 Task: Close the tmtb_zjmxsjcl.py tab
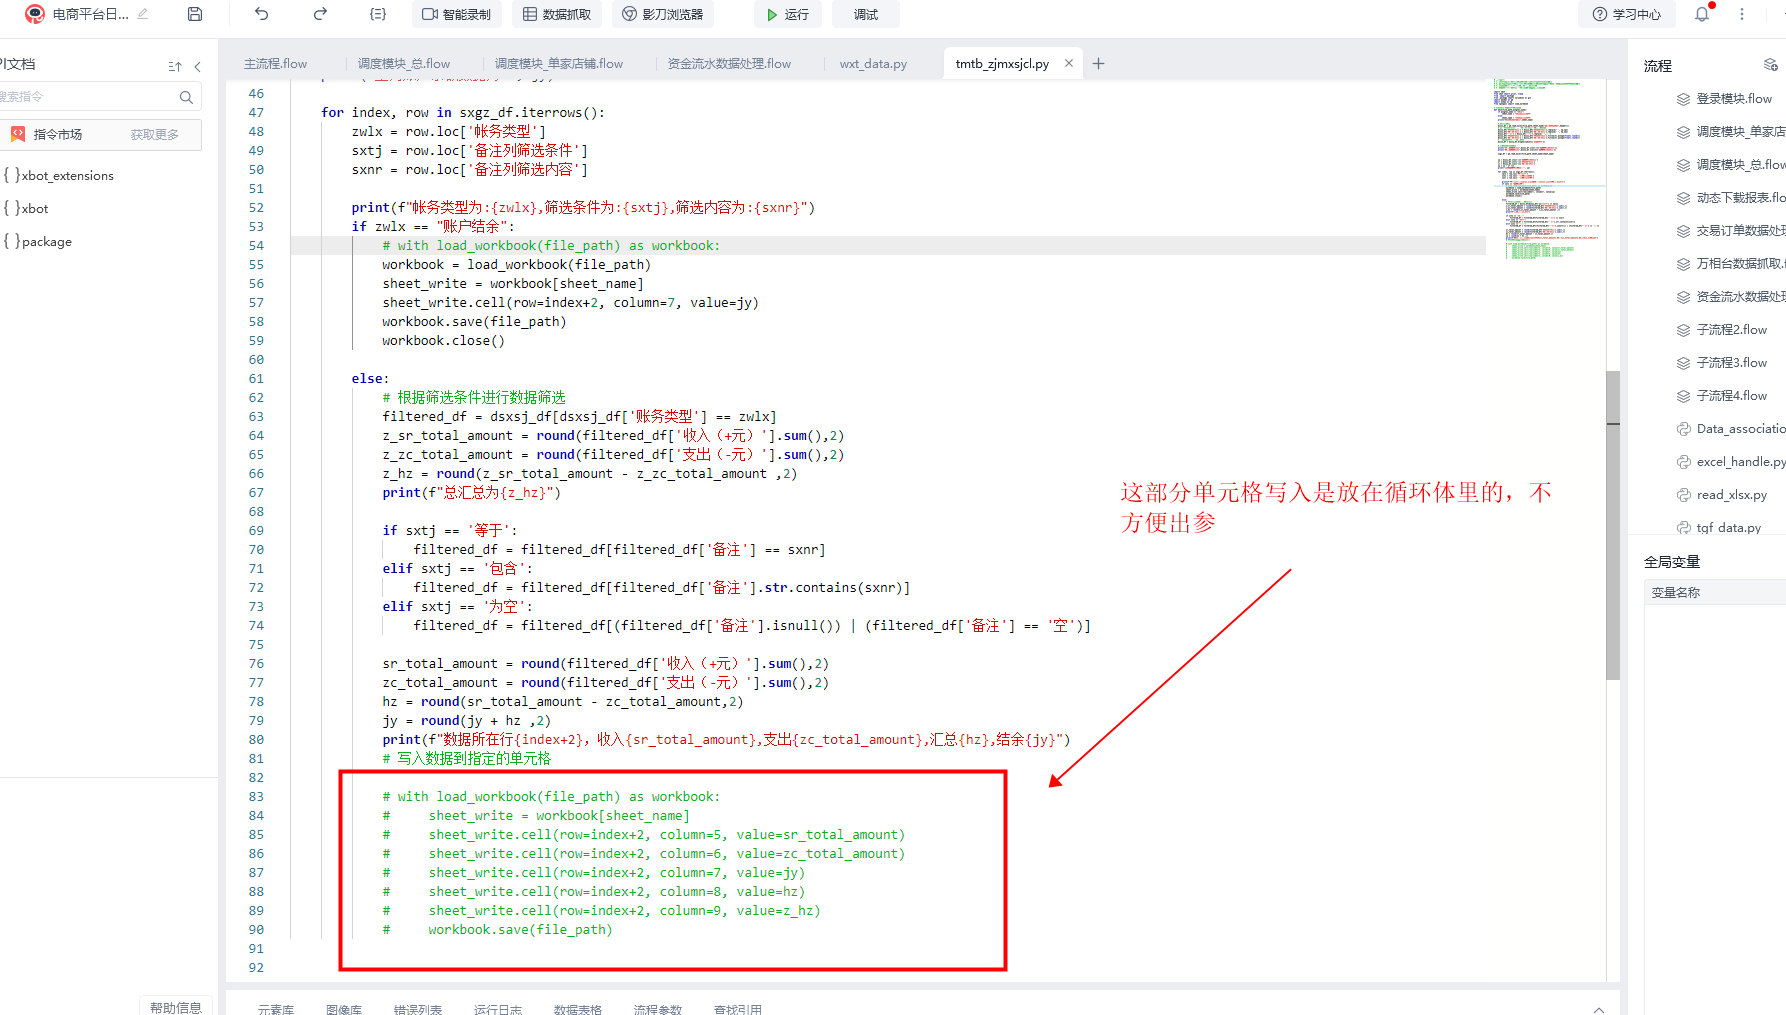[x=1069, y=63]
